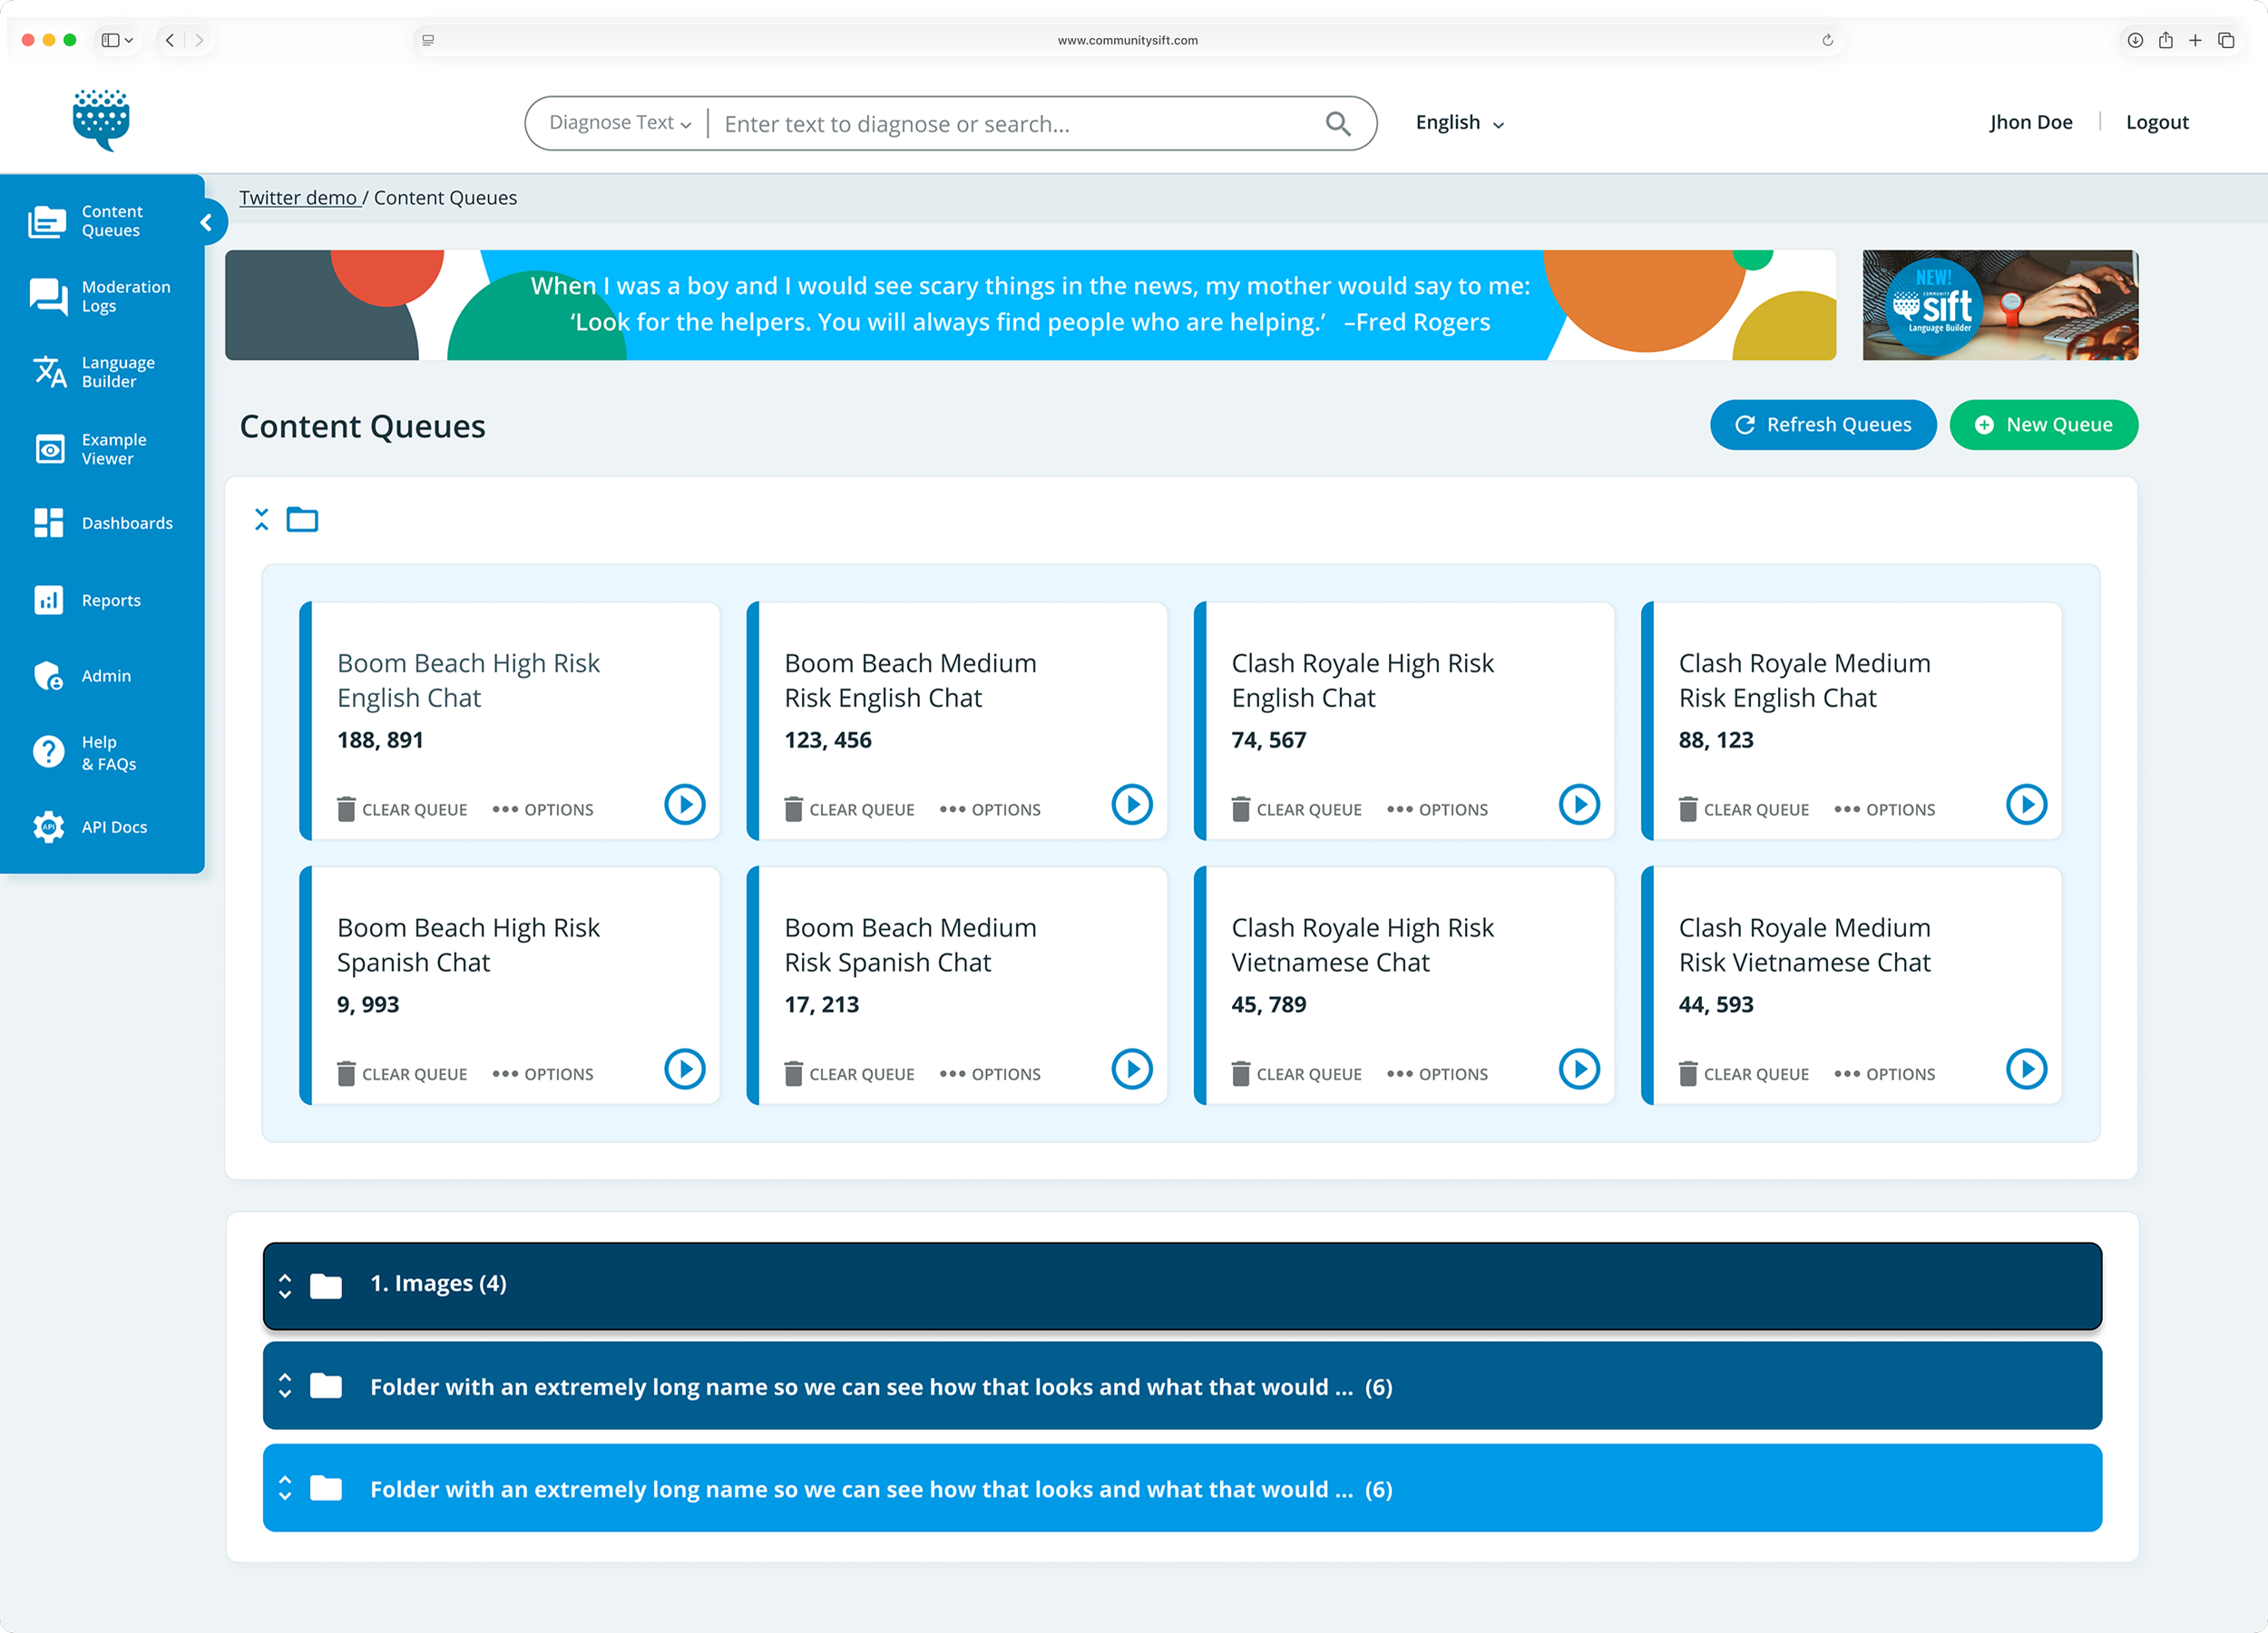Screen dimensions: 2268x1633
Task: Expand the bottom light-blue long-name folder arrows
Action: click(285, 1488)
